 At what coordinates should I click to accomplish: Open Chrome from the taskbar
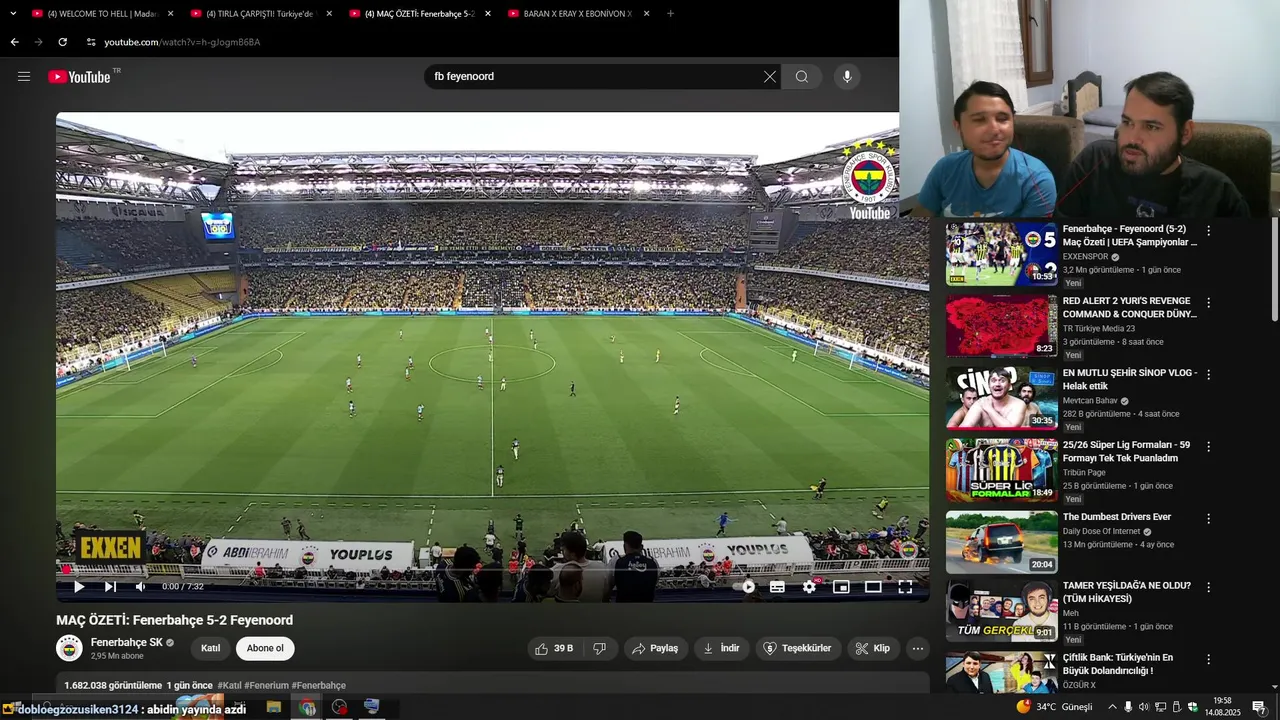pyautogui.click(x=307, y=707)
